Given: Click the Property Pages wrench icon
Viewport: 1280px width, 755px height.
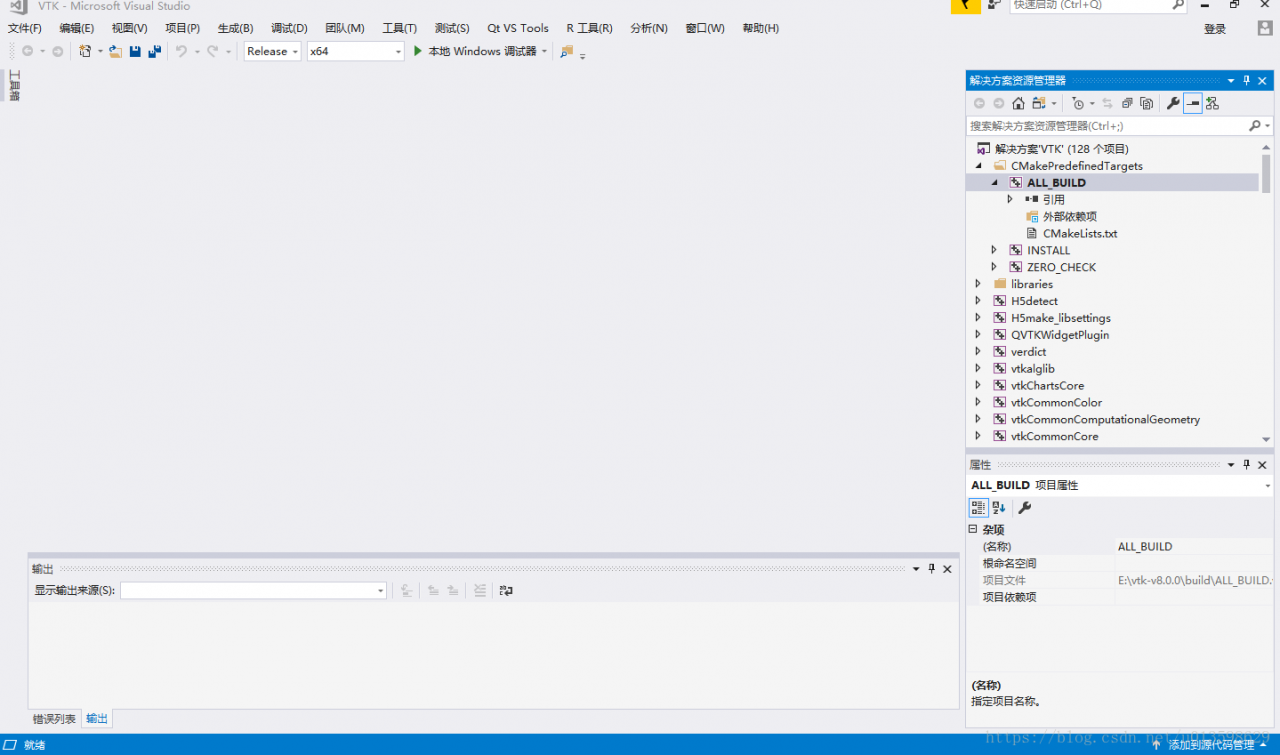Looking at the screenshot, I should click(1024, 508).
